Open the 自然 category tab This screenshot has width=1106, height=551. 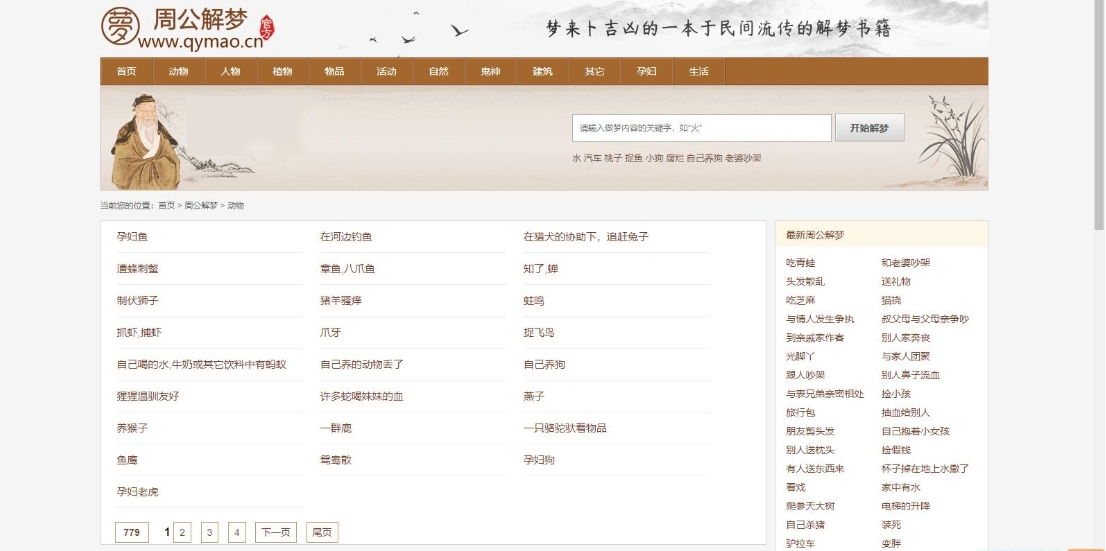pyautogui.click(x=439, y=71)
